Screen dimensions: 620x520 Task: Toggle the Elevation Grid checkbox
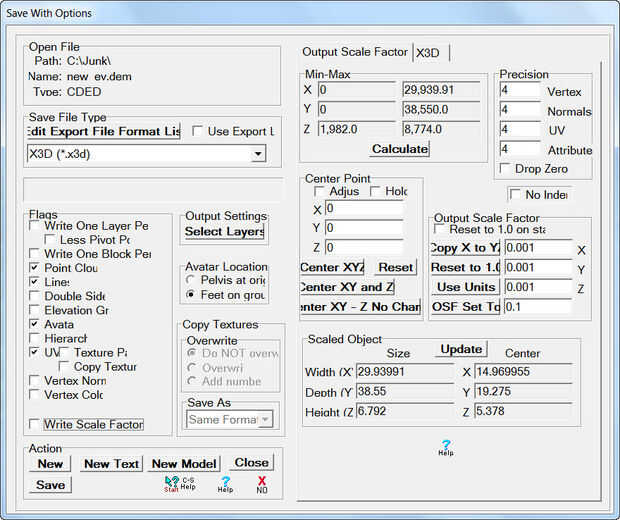[x=34, y=310]
